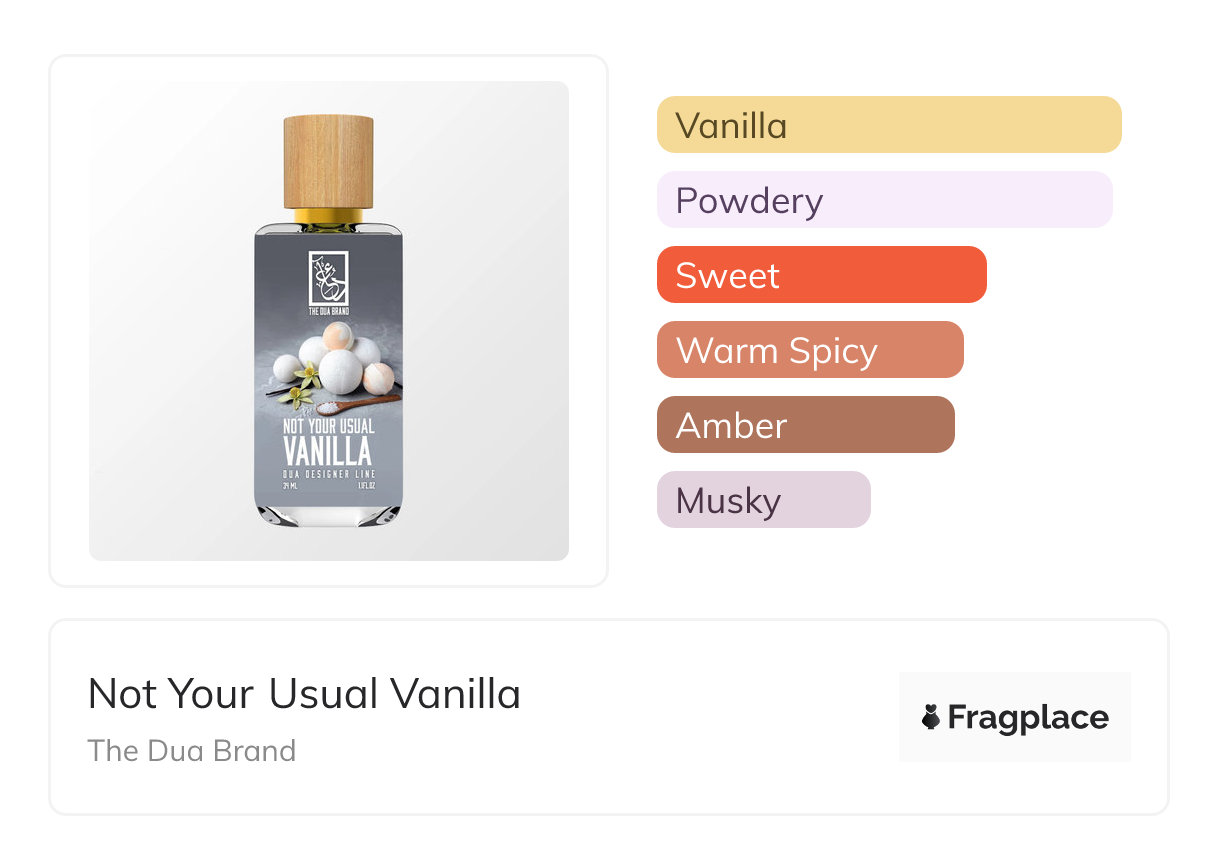
Task: Click "THE DUA BRAND" text under bottle emblem
Action: [328, 312]
